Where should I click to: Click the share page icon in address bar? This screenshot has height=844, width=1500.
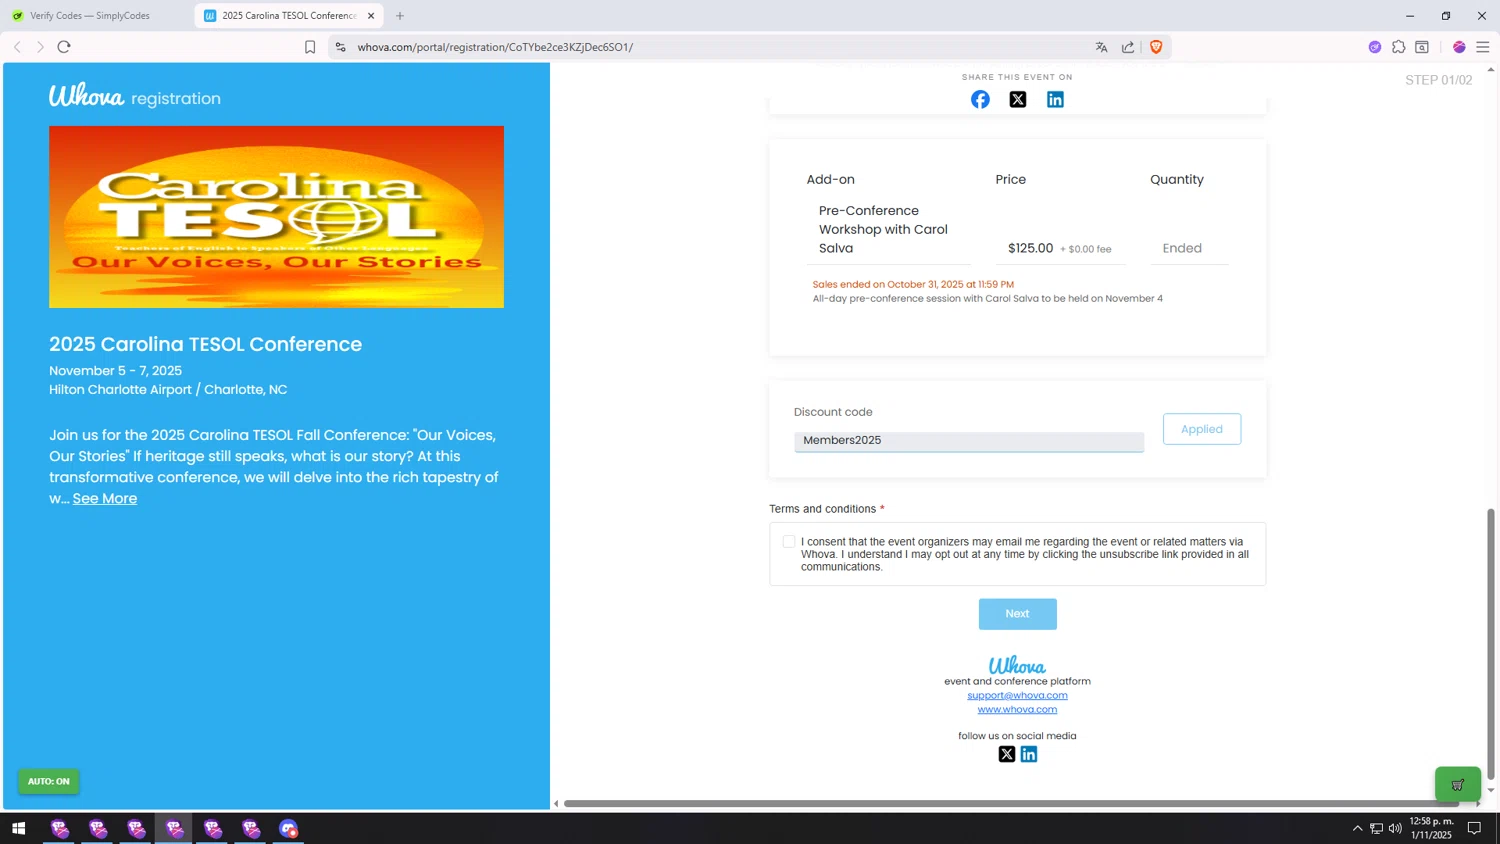point(1128,47)
